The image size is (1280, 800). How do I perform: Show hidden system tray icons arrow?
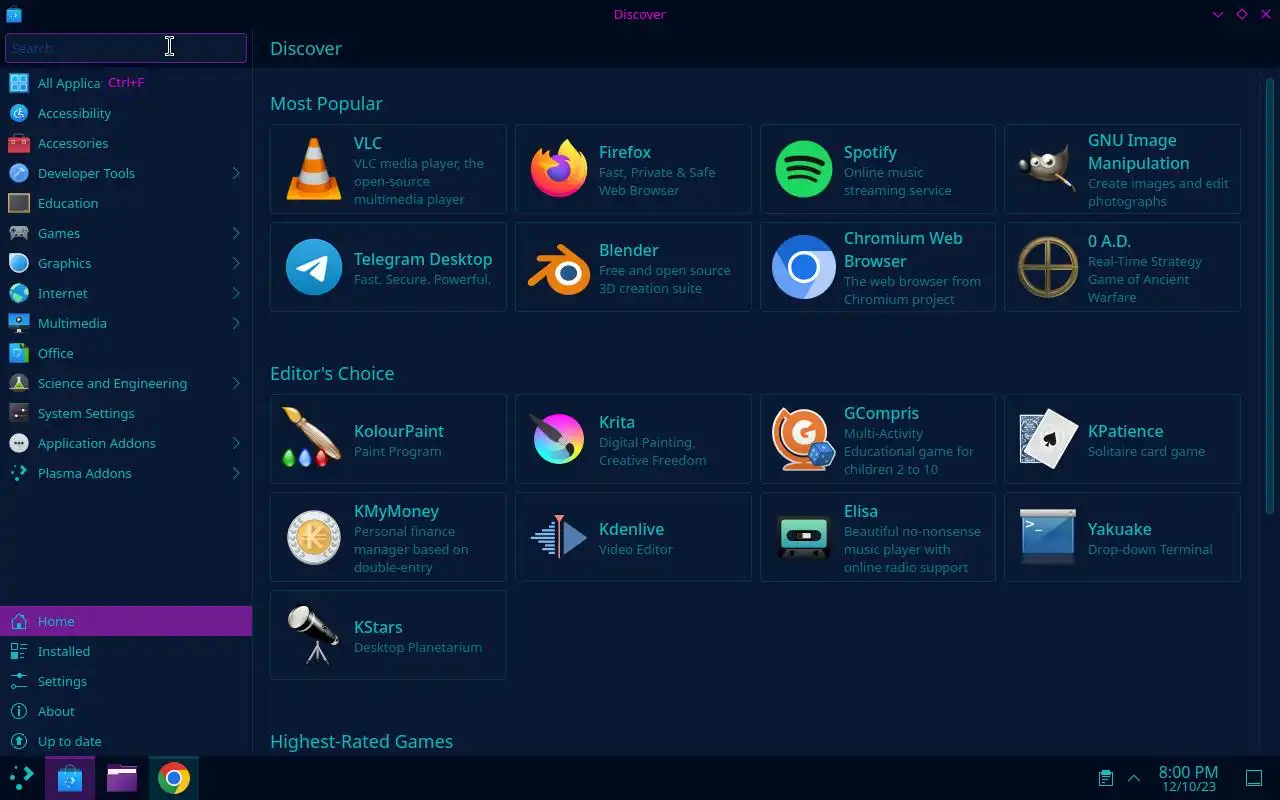pyautogui.click(x=1134, y=778)
